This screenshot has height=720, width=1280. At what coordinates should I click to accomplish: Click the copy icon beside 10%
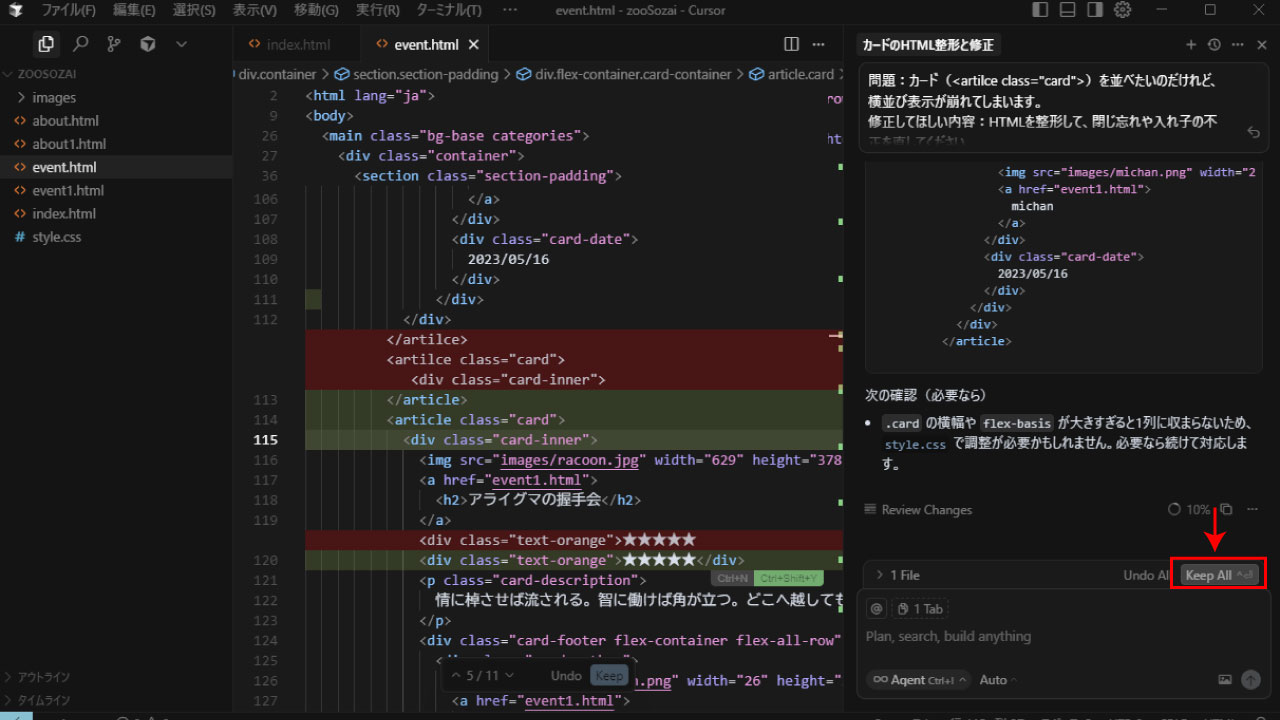click(1226, 509)
